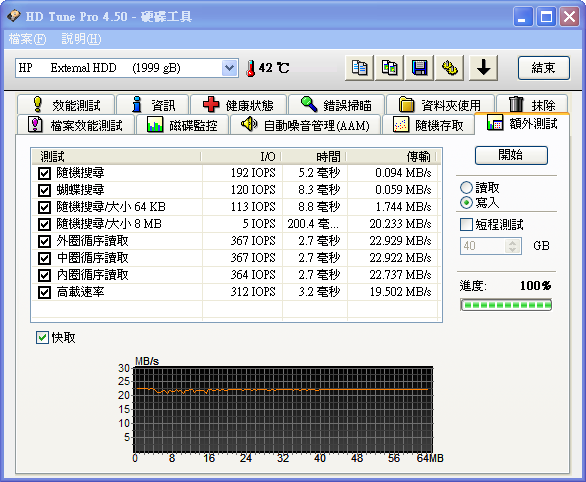Select the 讀取 radio button
The image size is (586, 482).
point(466,187)
